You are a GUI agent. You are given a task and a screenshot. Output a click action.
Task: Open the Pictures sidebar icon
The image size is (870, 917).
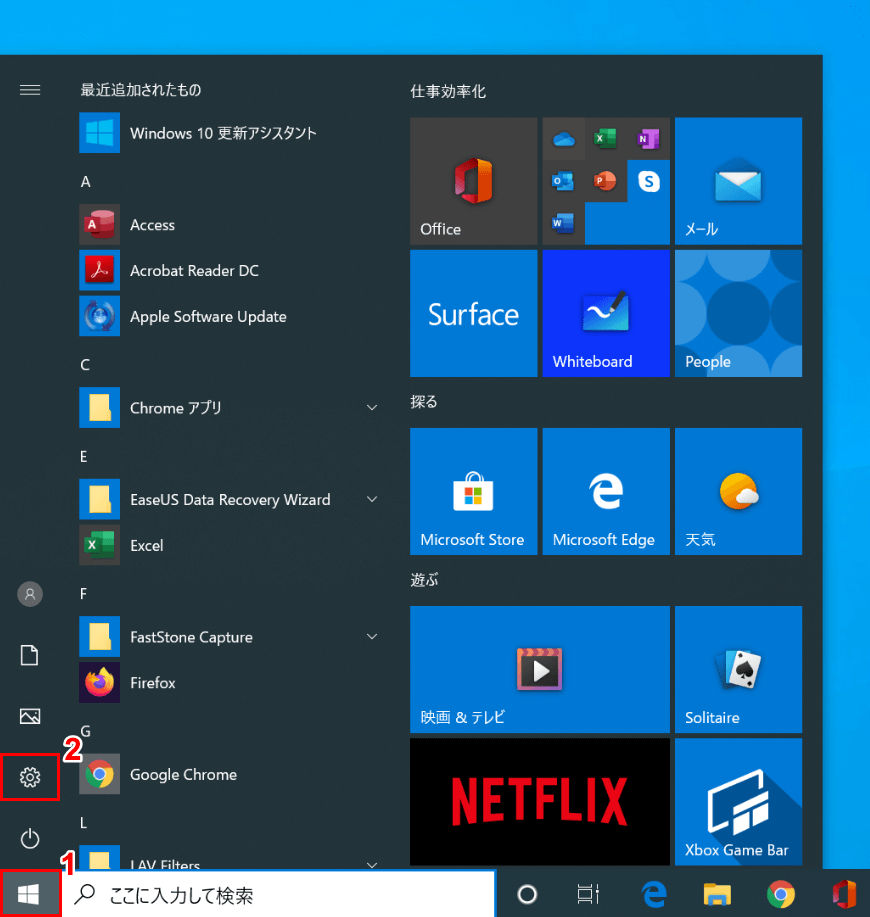[30, 716]
